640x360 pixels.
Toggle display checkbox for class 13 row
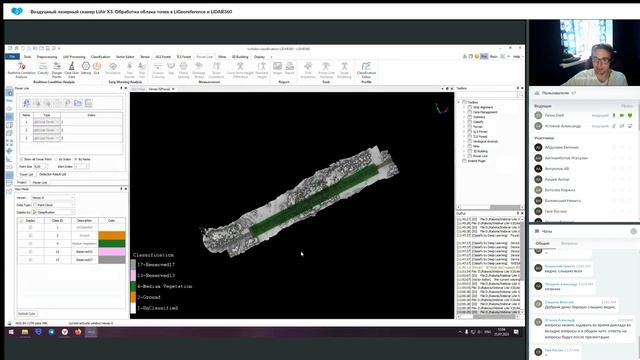click(30, 252)
